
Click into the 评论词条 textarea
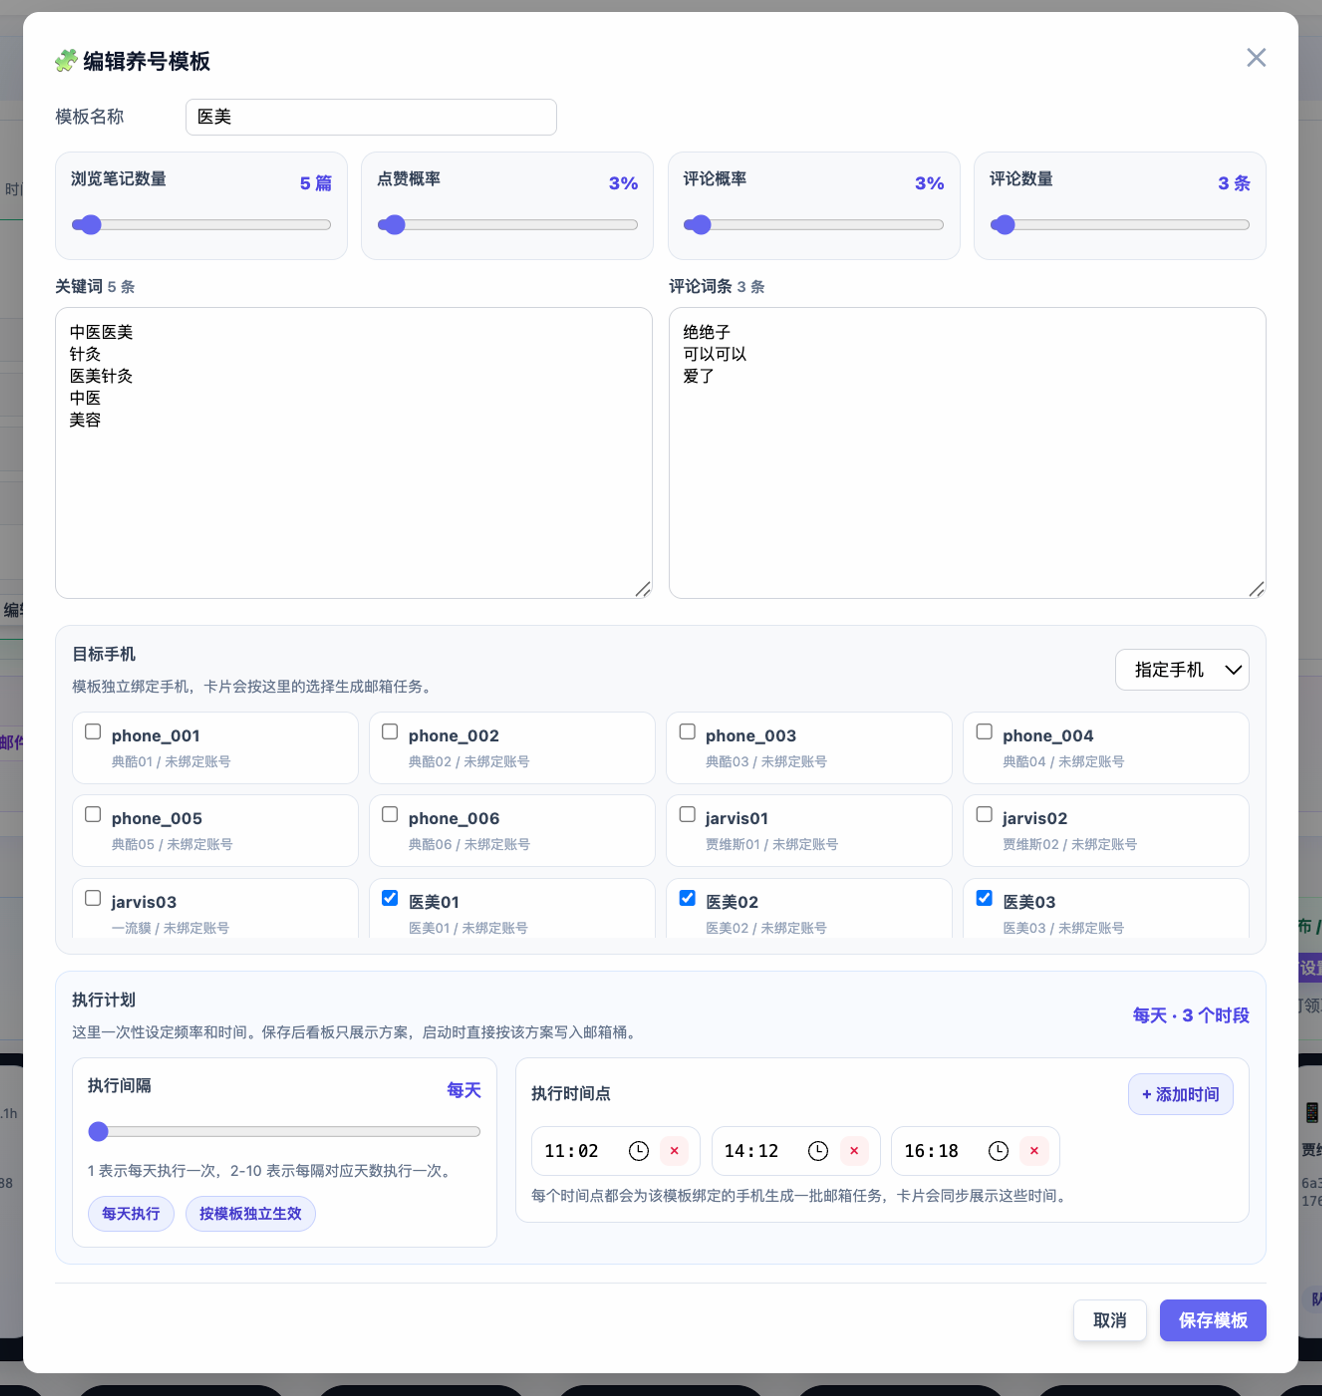[967, 453]
